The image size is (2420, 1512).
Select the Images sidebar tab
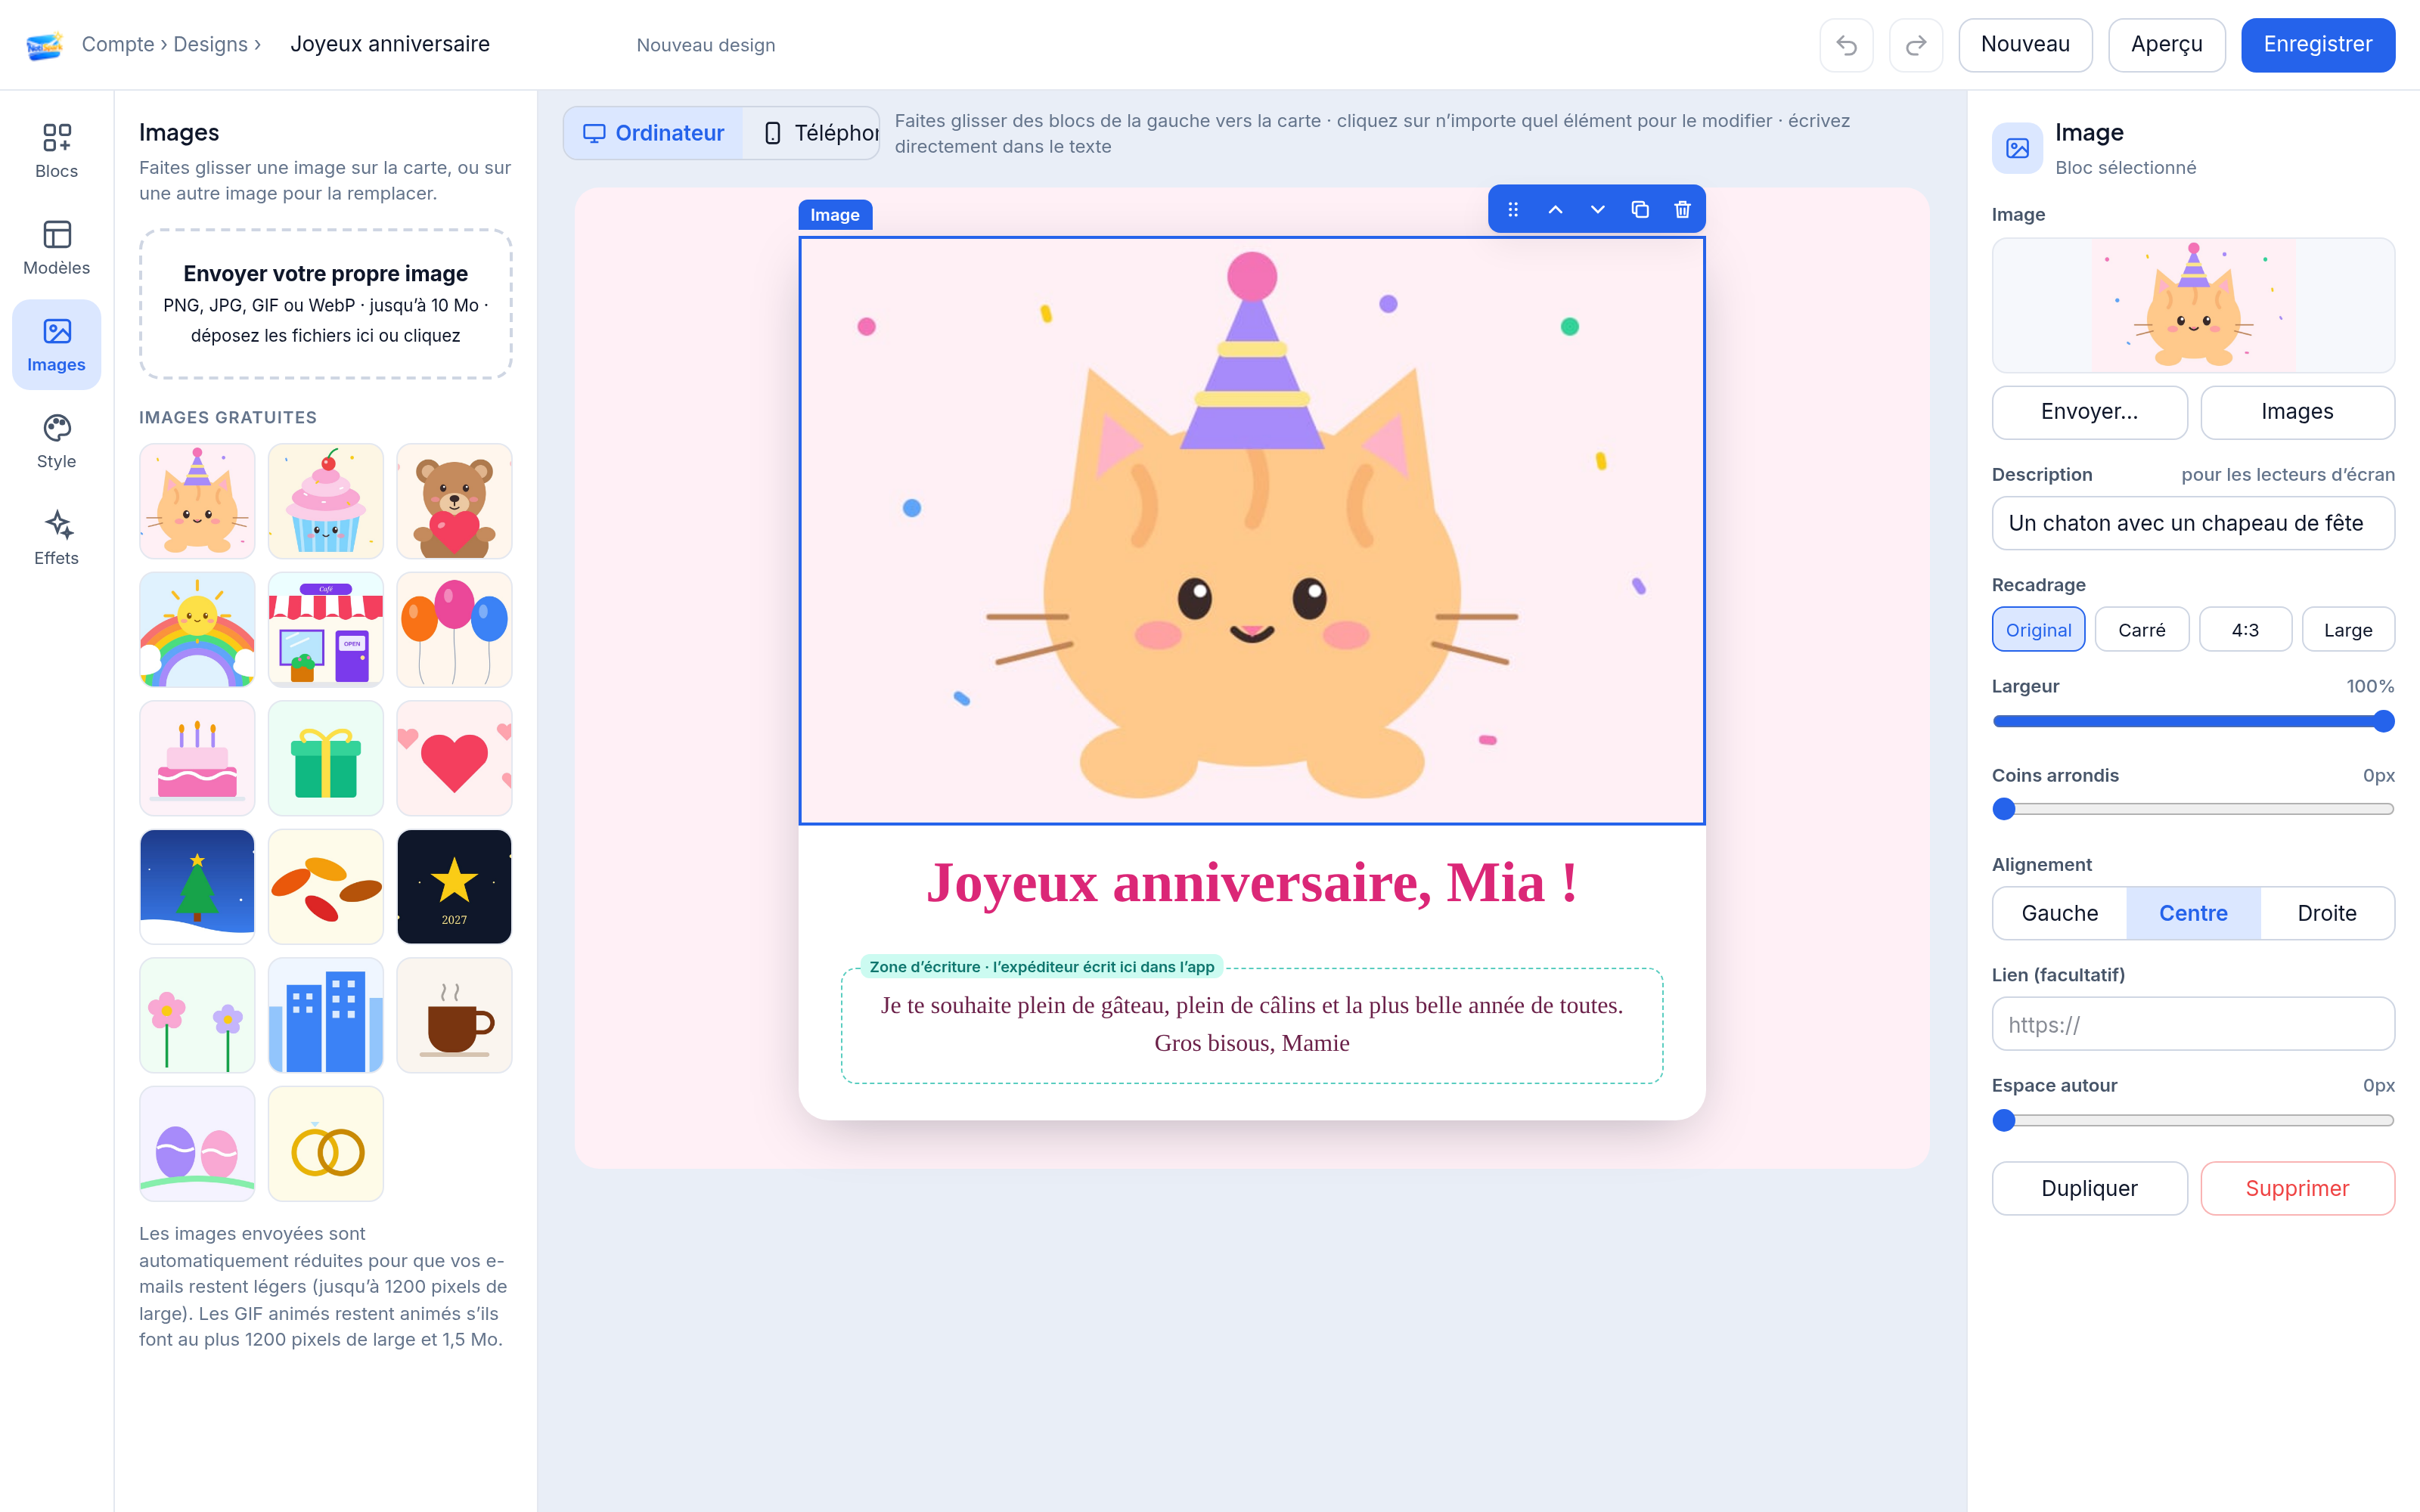[x=56, y=345]
